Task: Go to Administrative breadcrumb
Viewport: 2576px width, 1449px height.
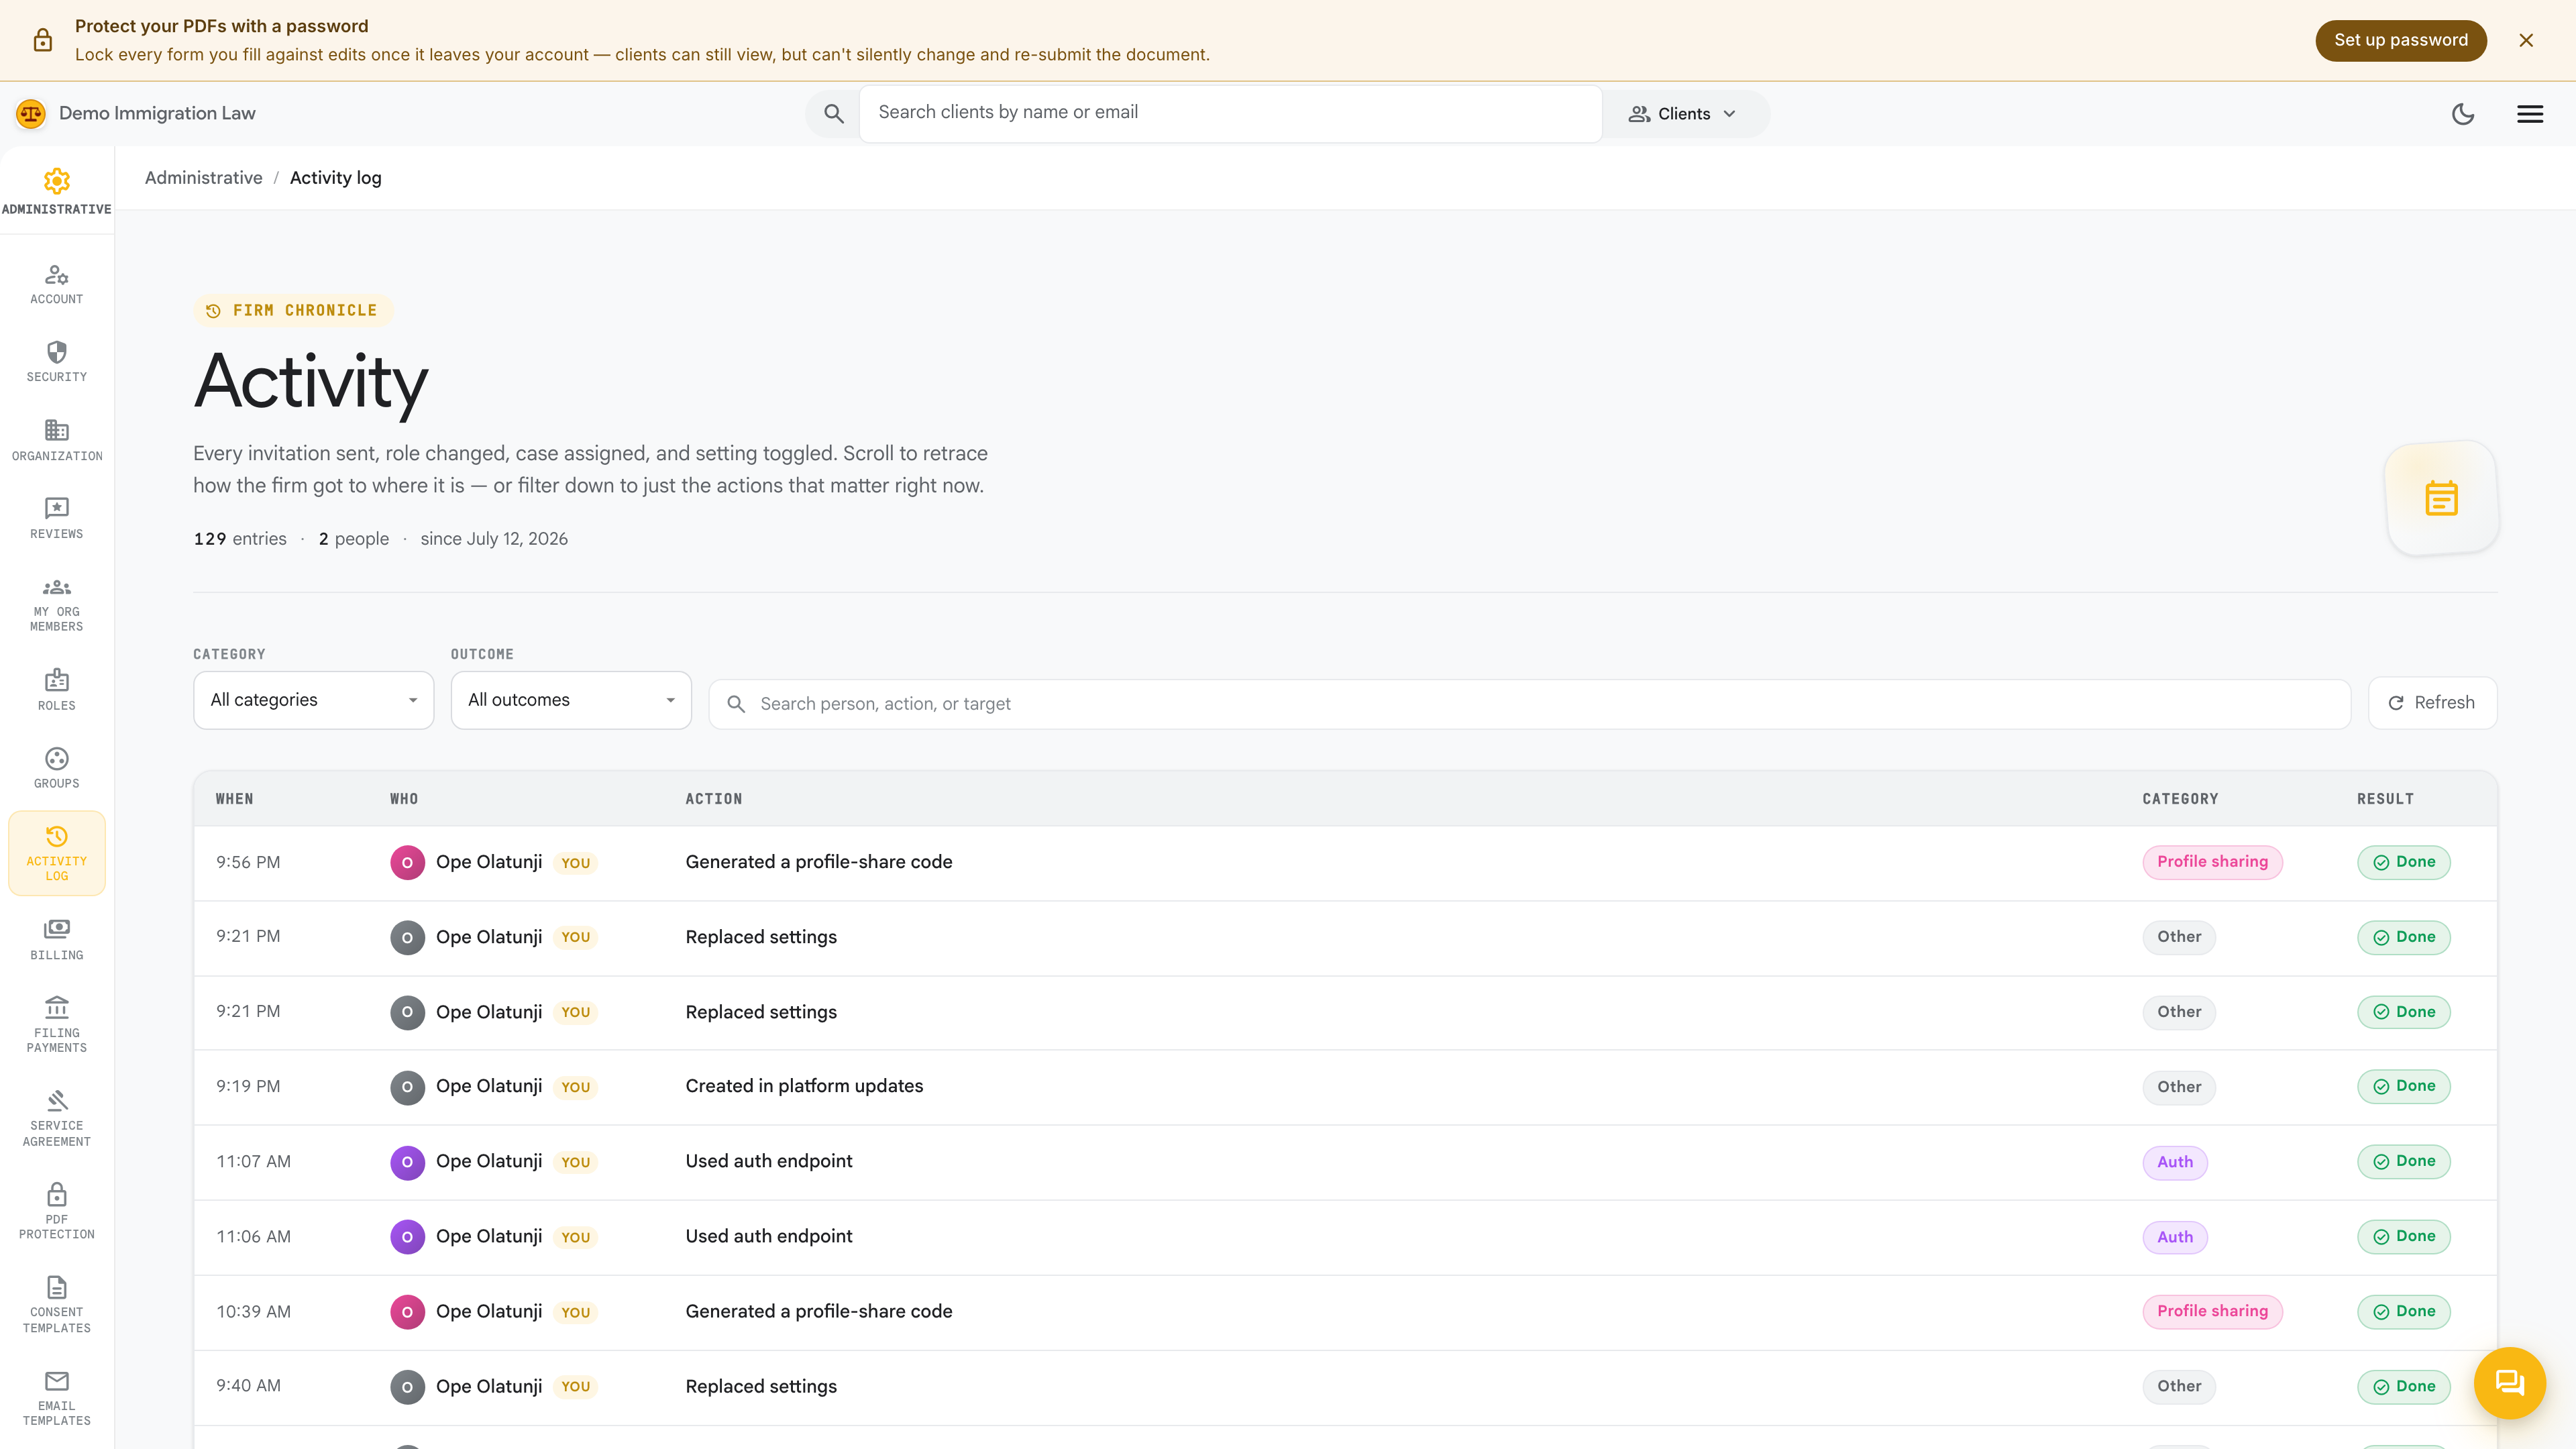Action: (203, 178)
